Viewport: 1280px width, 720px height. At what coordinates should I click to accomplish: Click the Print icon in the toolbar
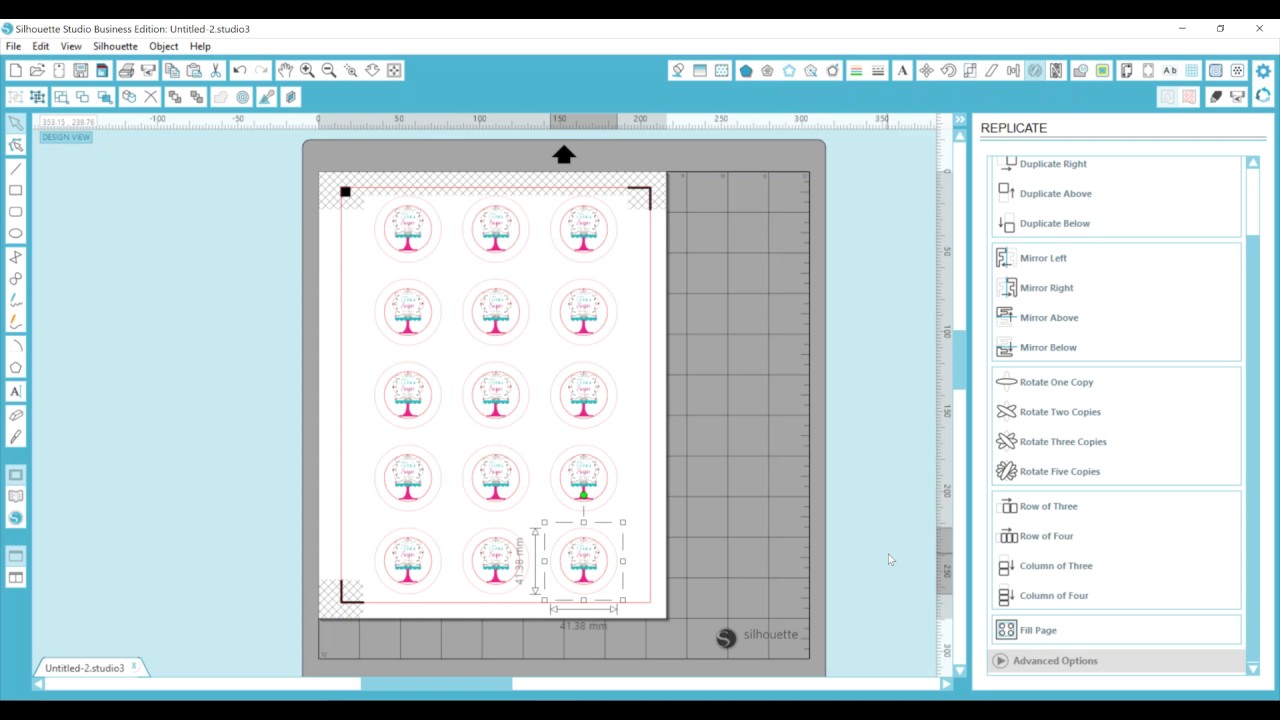click(126, 70)
